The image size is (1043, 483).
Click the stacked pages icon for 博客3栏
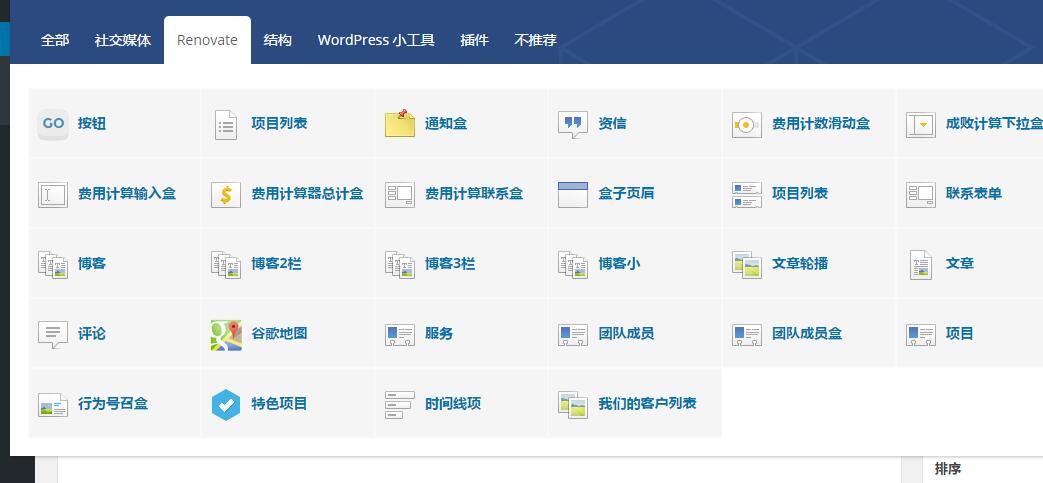pos(400,265)
